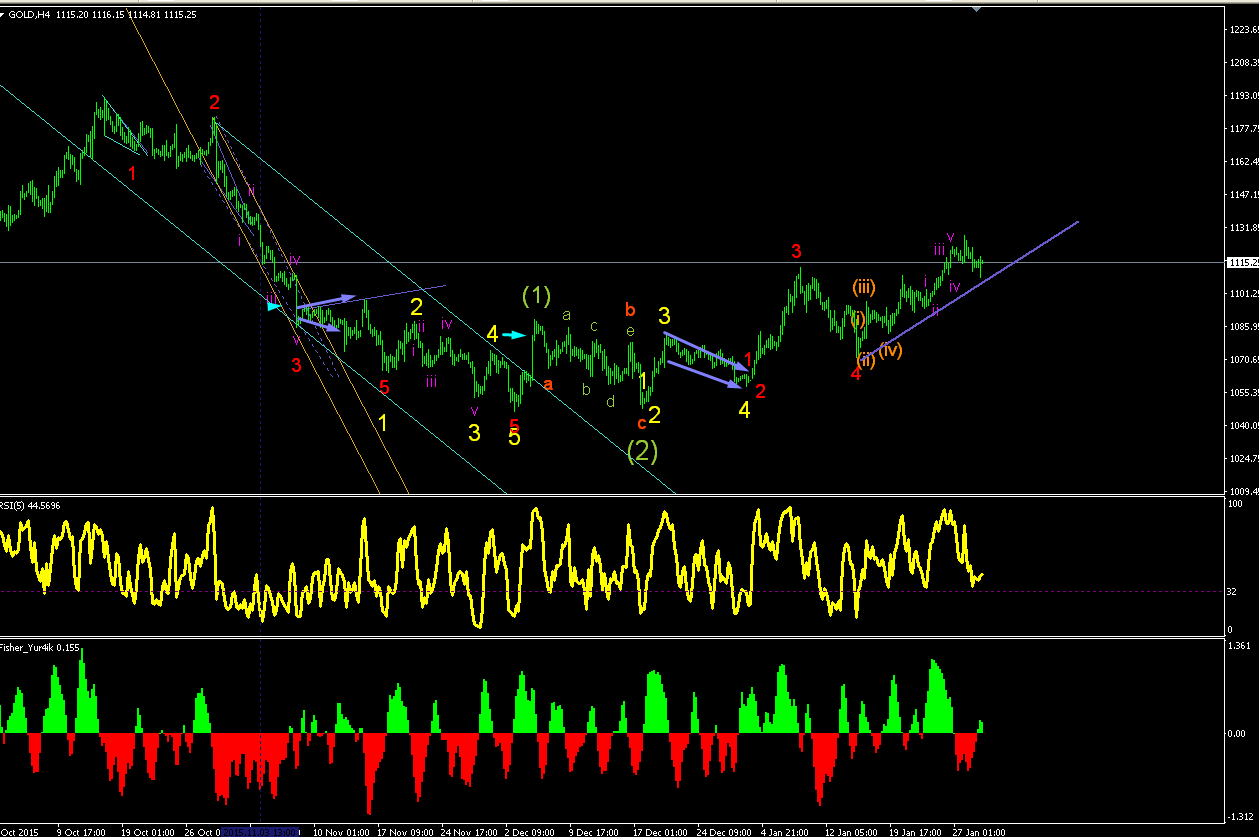Click the price axis label starting 1040
1259x837 pixels.
pyautogui.click(x=1244, y=425)
